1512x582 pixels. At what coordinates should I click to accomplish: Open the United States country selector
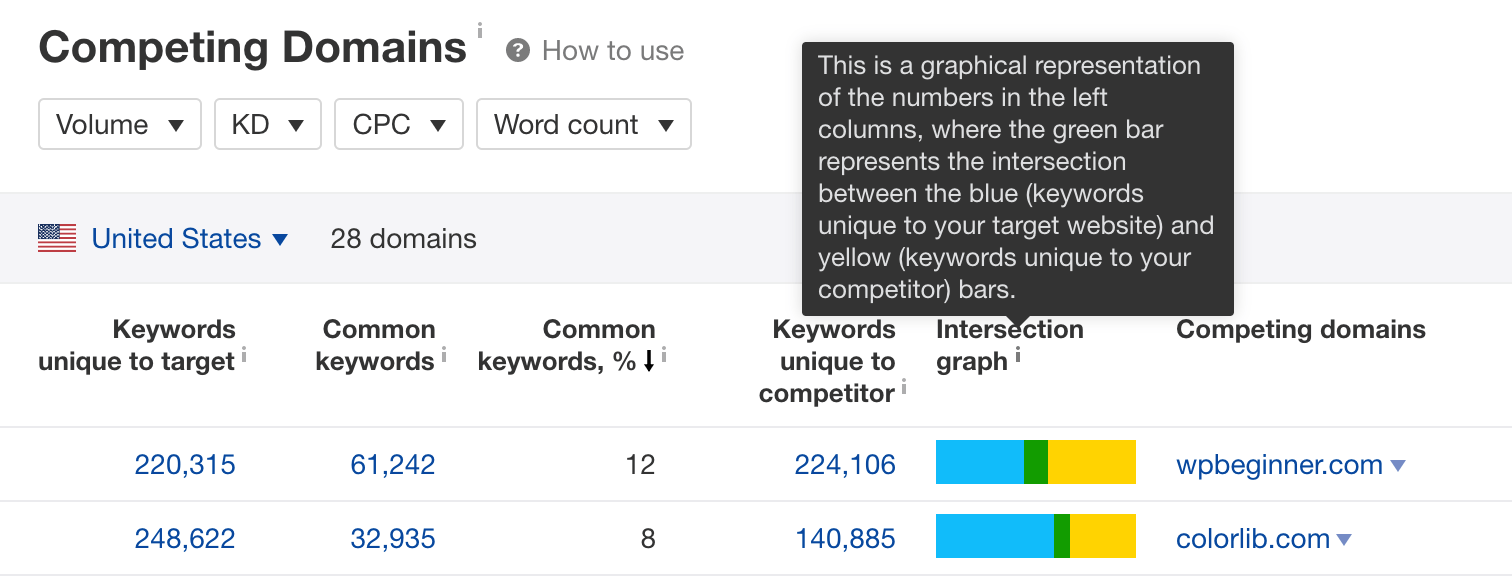(x=190, y=238)
